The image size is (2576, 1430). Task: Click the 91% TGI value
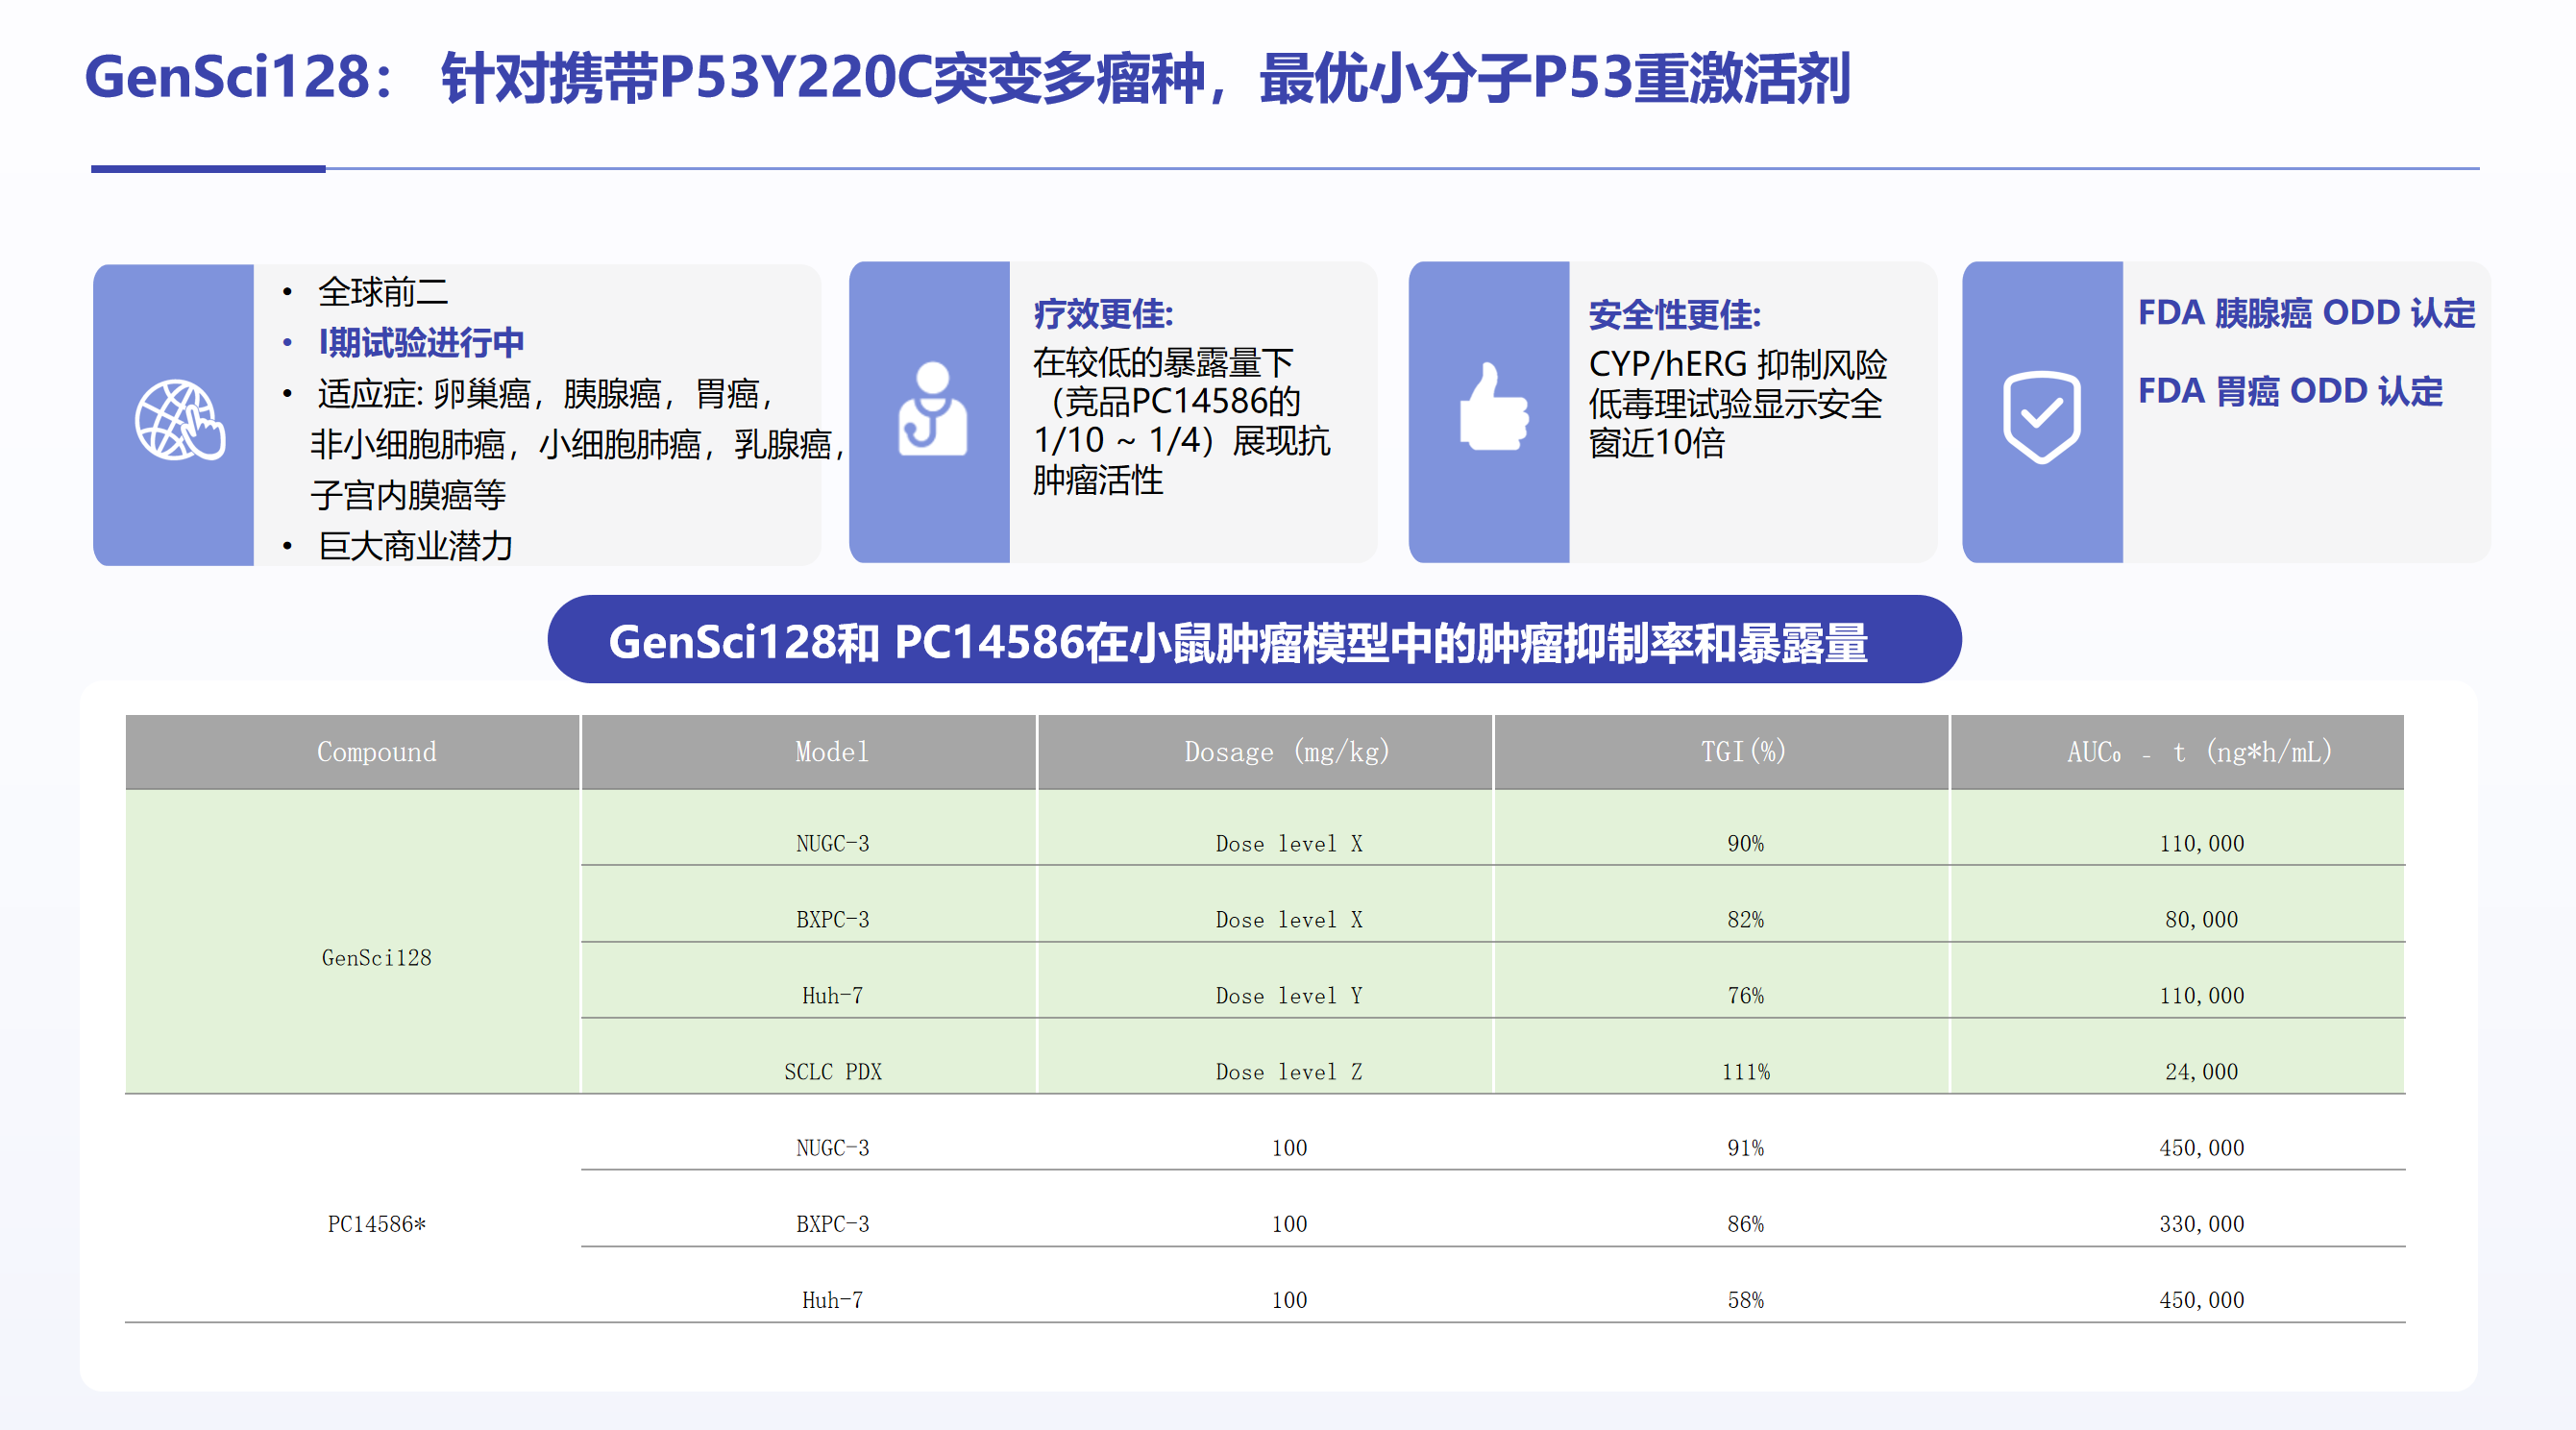[1746, 1148]
